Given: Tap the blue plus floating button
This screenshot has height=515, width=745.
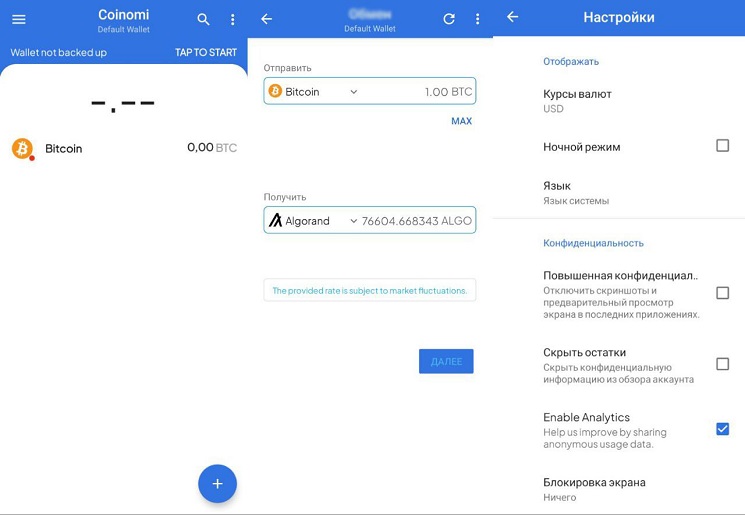Looking at the screenshot, I should 217,483.
